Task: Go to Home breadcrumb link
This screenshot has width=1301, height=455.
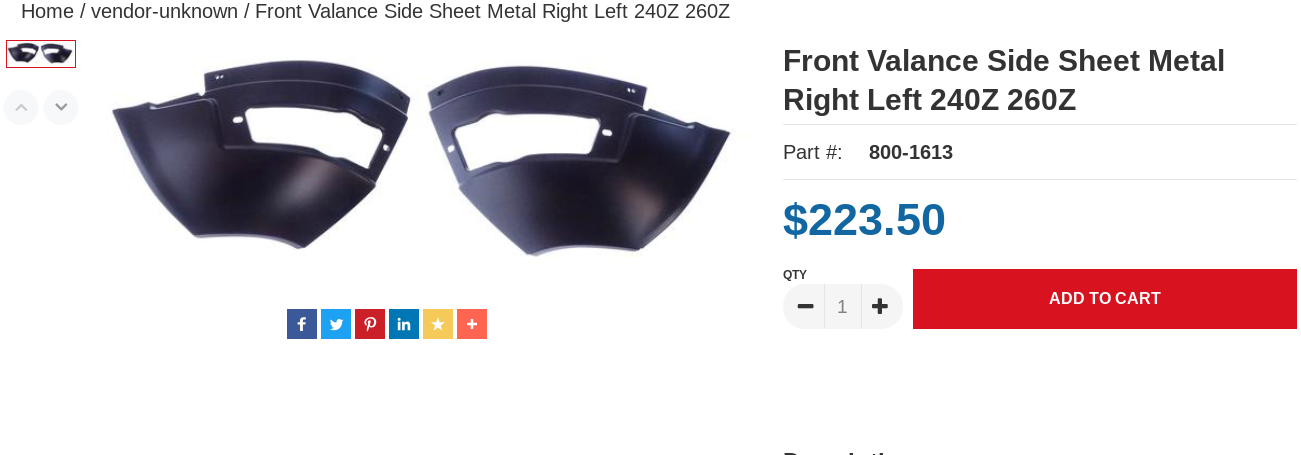Action: tap(47, 12)
